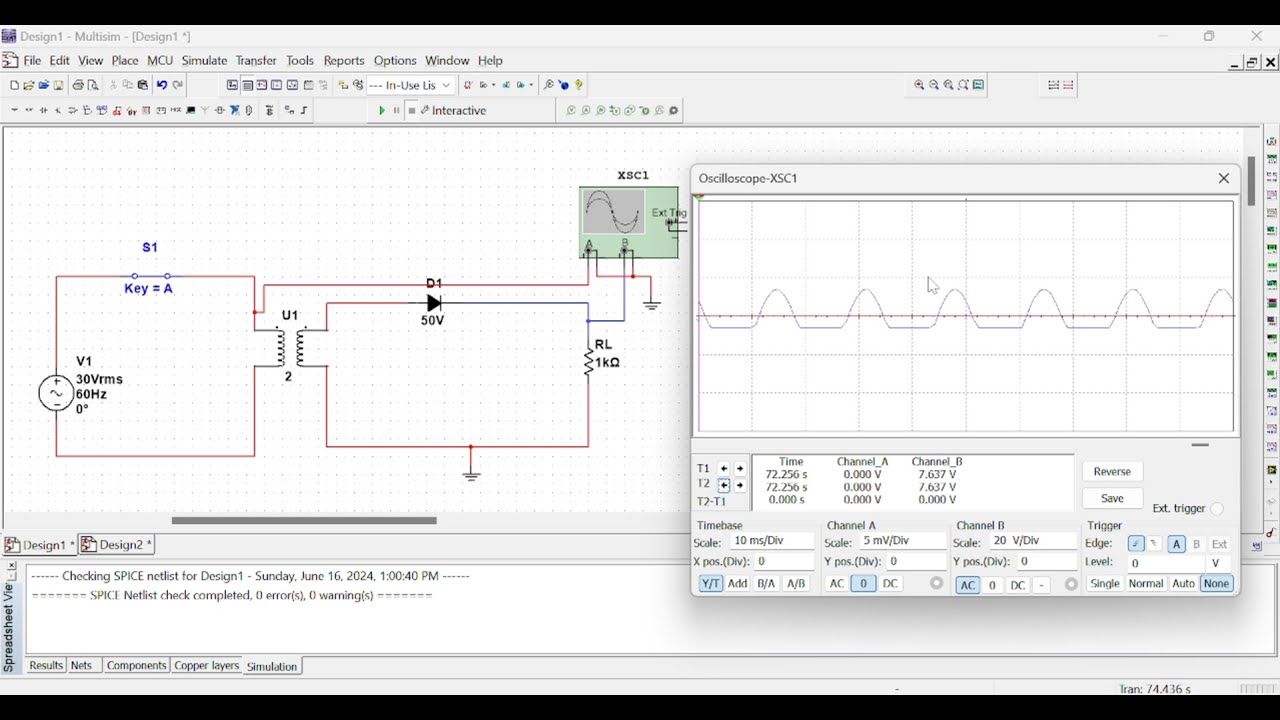Move cursor T2 right with arrow

point(740,485)
